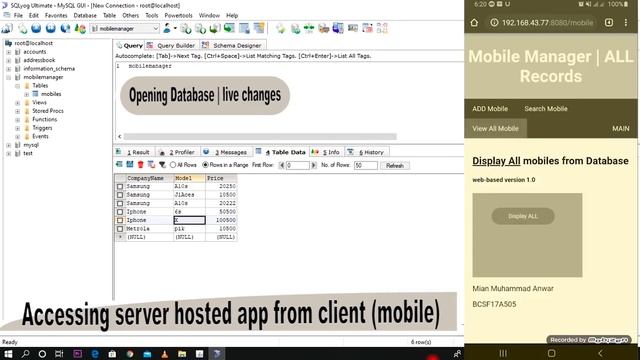640x360 pixels.
Task: Tap the Display ALL button on mobile page
Action: 523,216
